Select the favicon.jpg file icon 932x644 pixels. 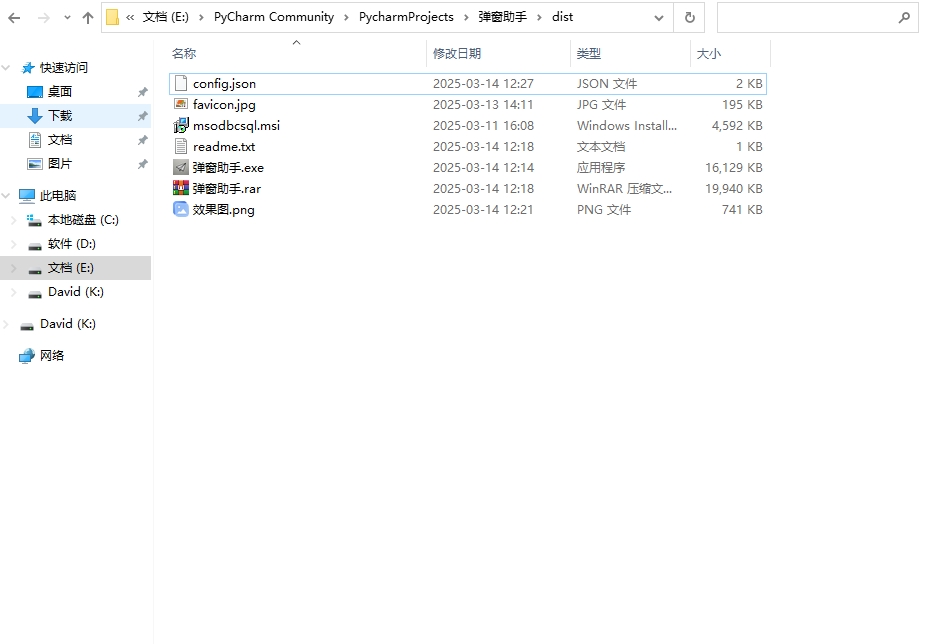click(181, 104)
